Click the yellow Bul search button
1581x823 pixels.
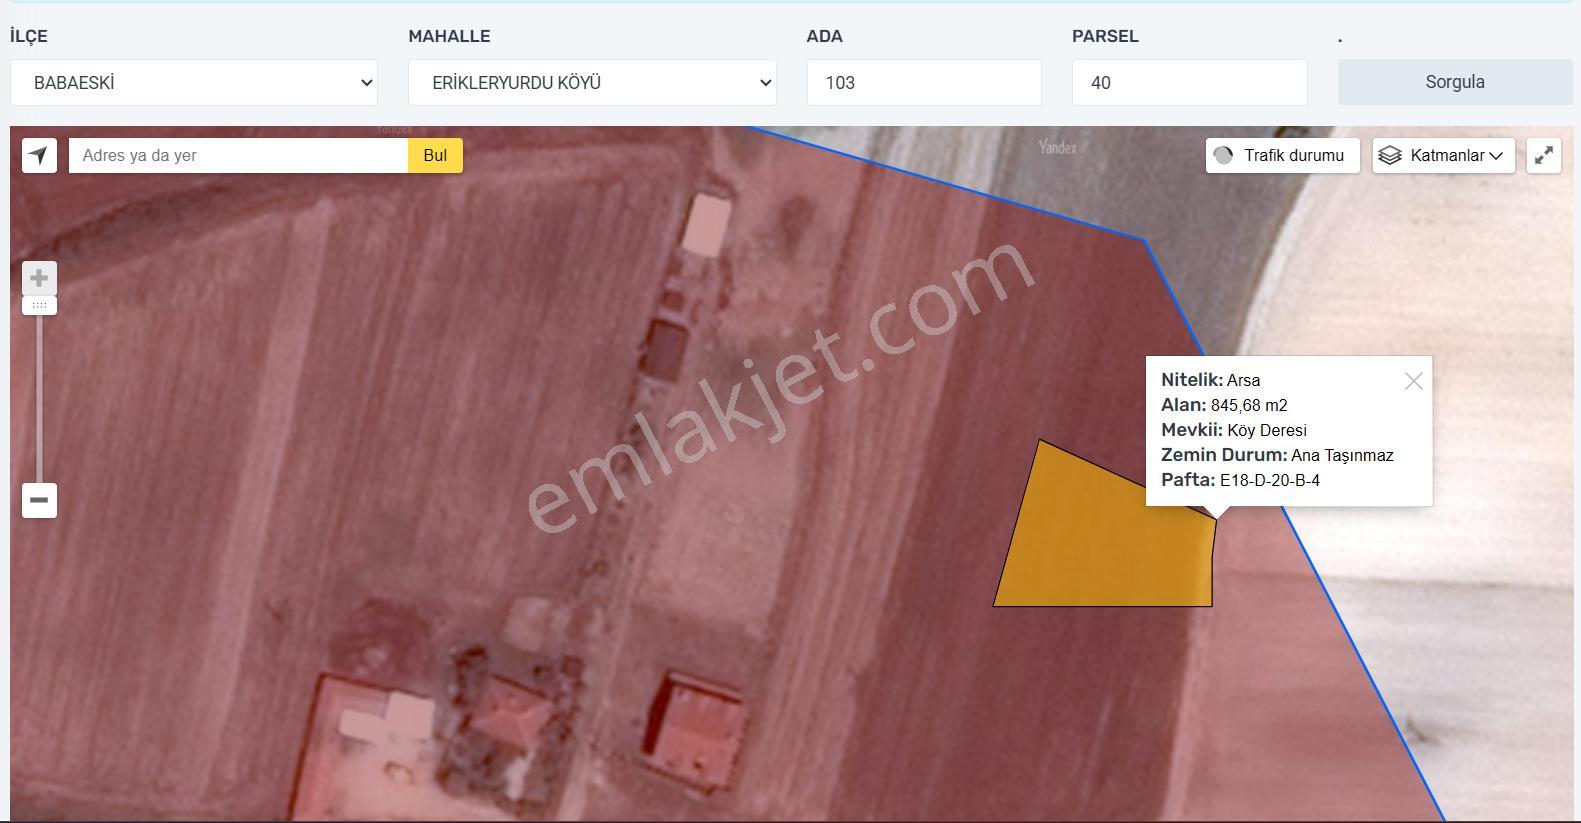[435, 155]
